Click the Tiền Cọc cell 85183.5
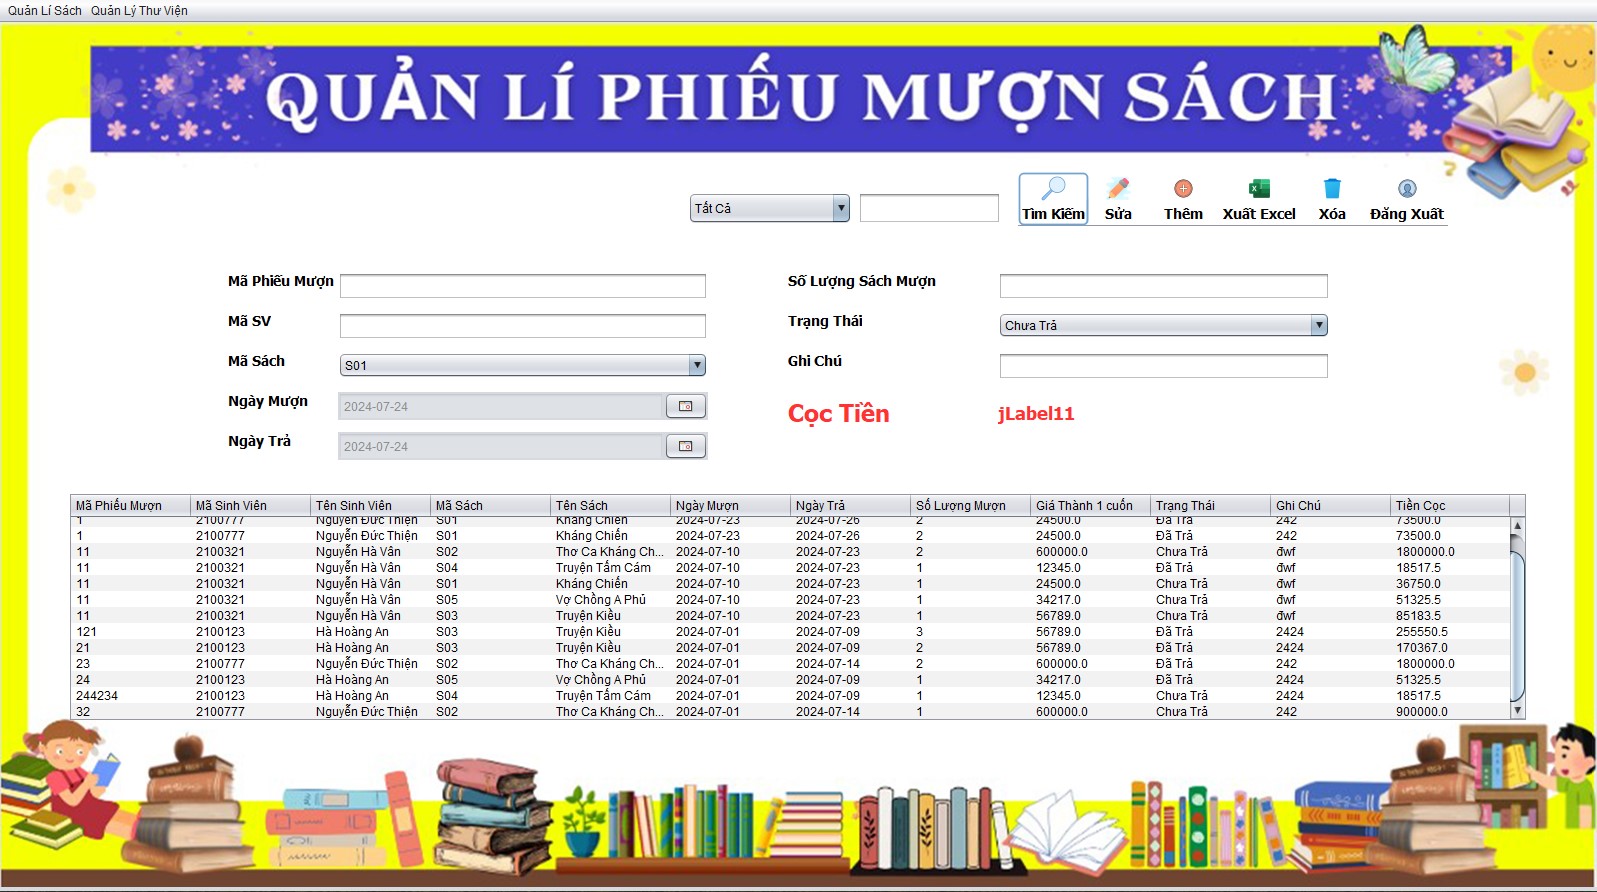 (x=1450, y=615)
